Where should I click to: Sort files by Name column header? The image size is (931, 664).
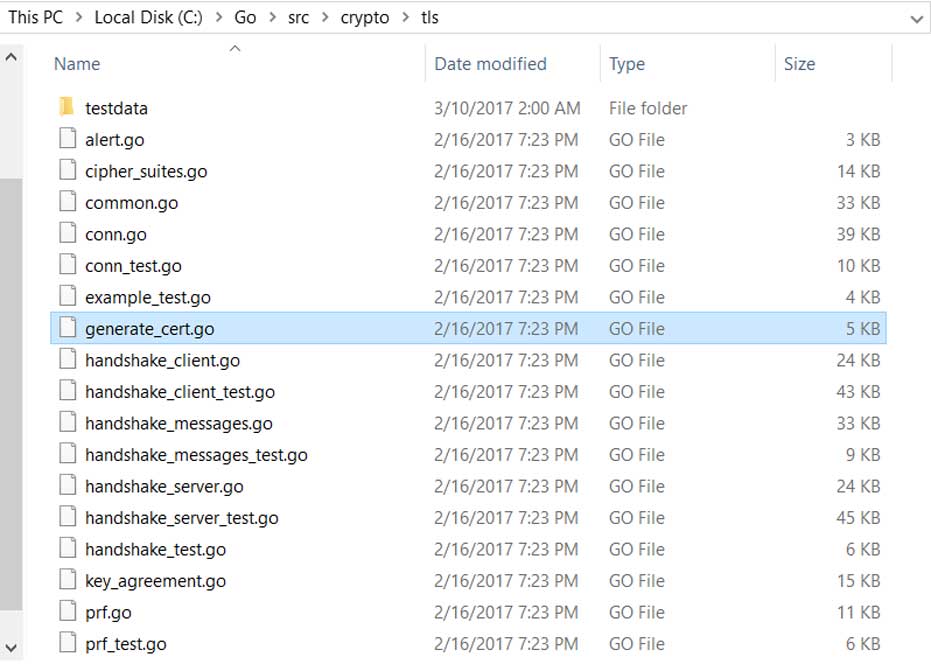pyautogui.click(x=77, y=64)
